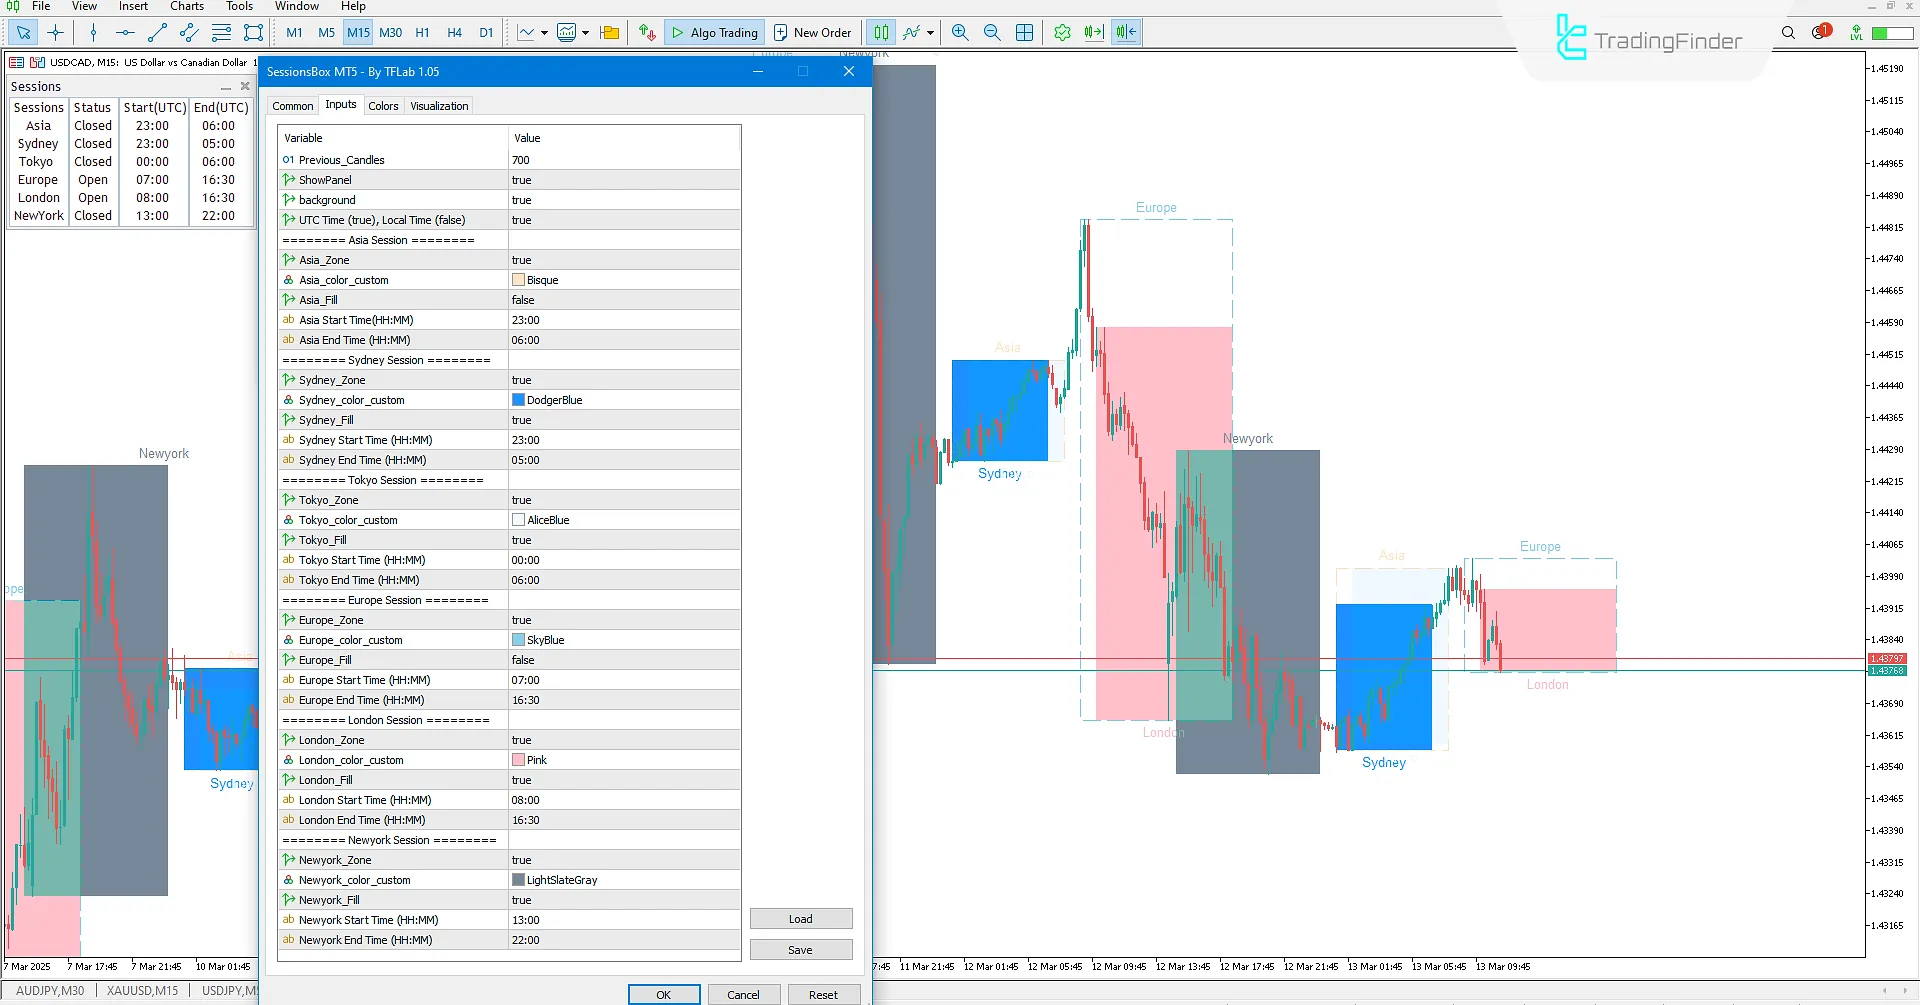Save the SessionsBox settings
Viewport: 1920px width, 1005px height.
[800, 949]
